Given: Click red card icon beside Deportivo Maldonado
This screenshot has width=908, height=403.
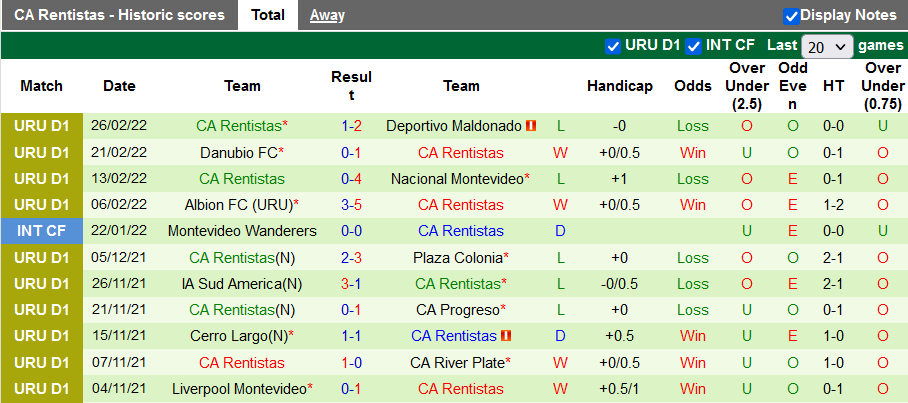Looking at the screenshot, I should click(532, 126).
